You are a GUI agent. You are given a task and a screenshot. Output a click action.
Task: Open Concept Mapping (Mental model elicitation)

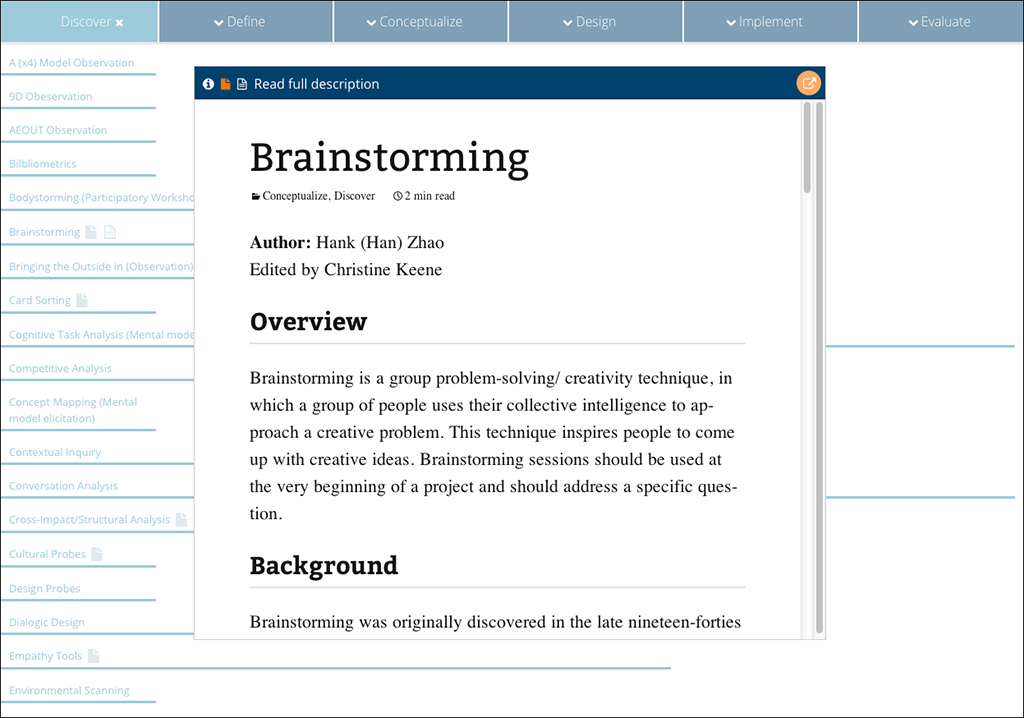point(73,410)
